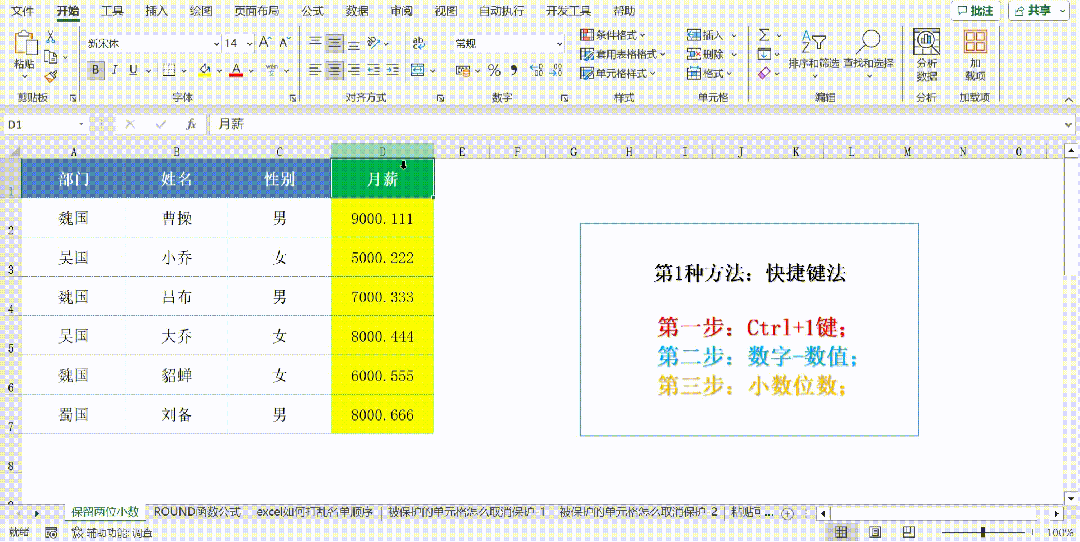Toggle middle vertical alignment
Viewport: 1080px width, 542px height.
(334, 43)
